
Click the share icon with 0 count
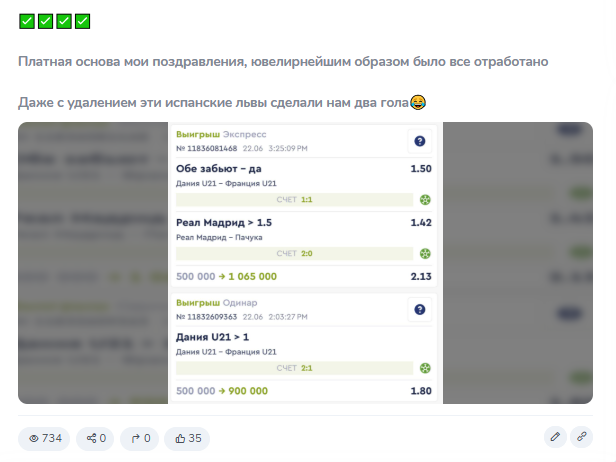[x=96, y=438]
